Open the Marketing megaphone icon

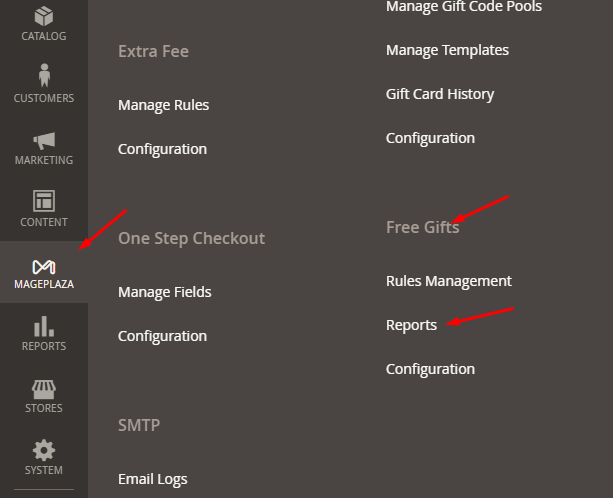pyautogui.click(x=43, y=140)
